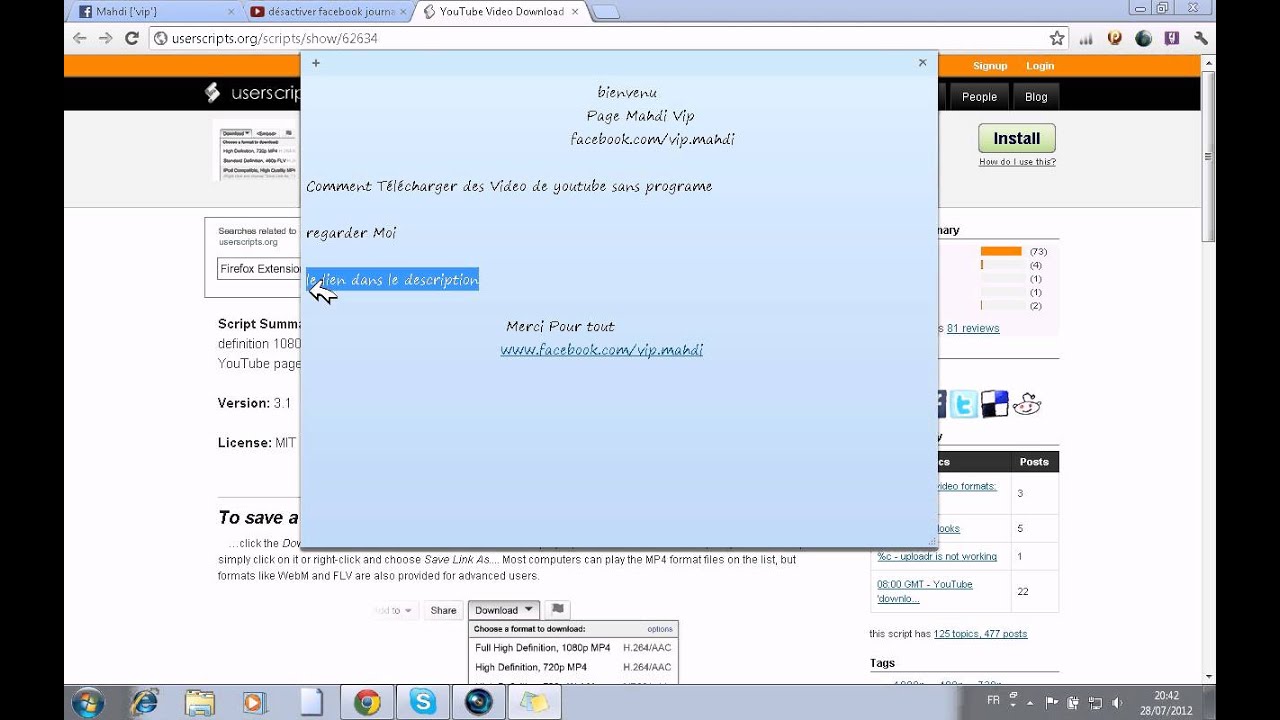Open the '125 topics, 477 posts' link
Screen dimensions: 1280x720
tap(980, 634)
